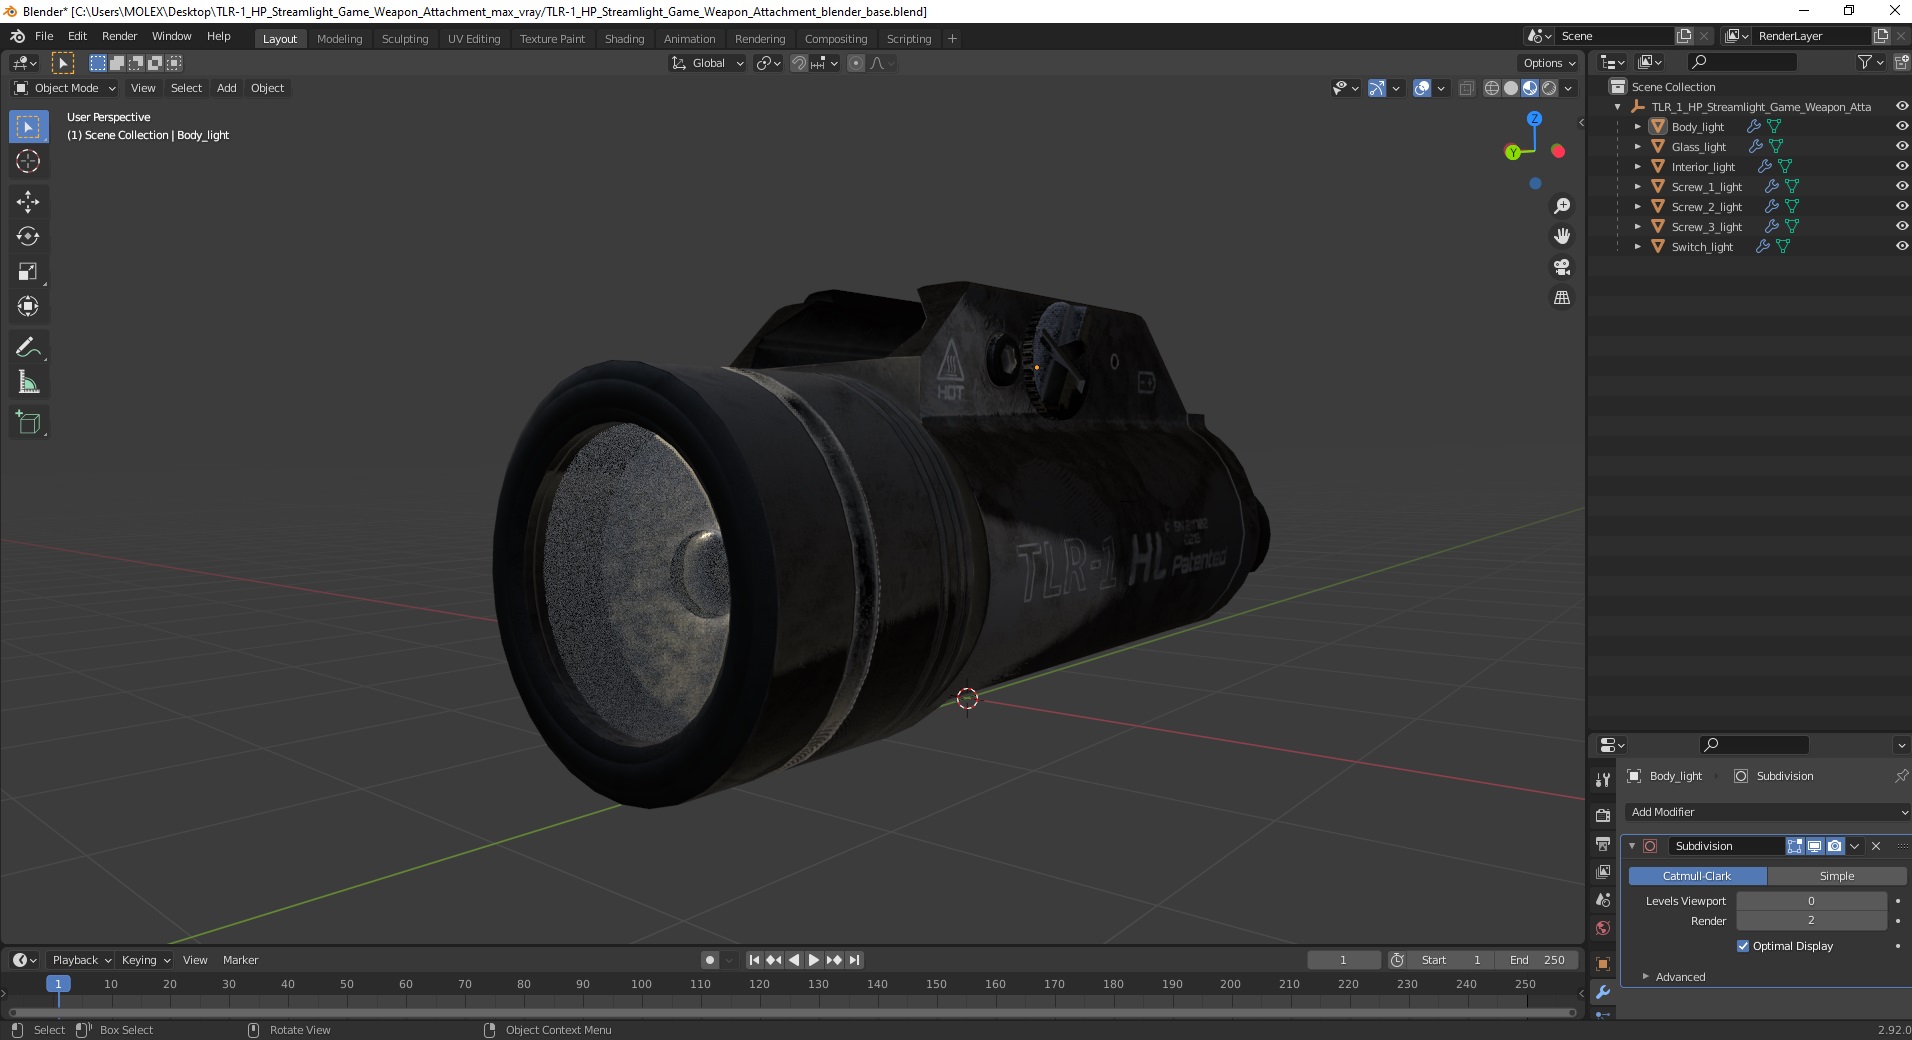Open the Keying dropdown menu
This screenshot has height=1040, width=1912.
pos(146,960)
